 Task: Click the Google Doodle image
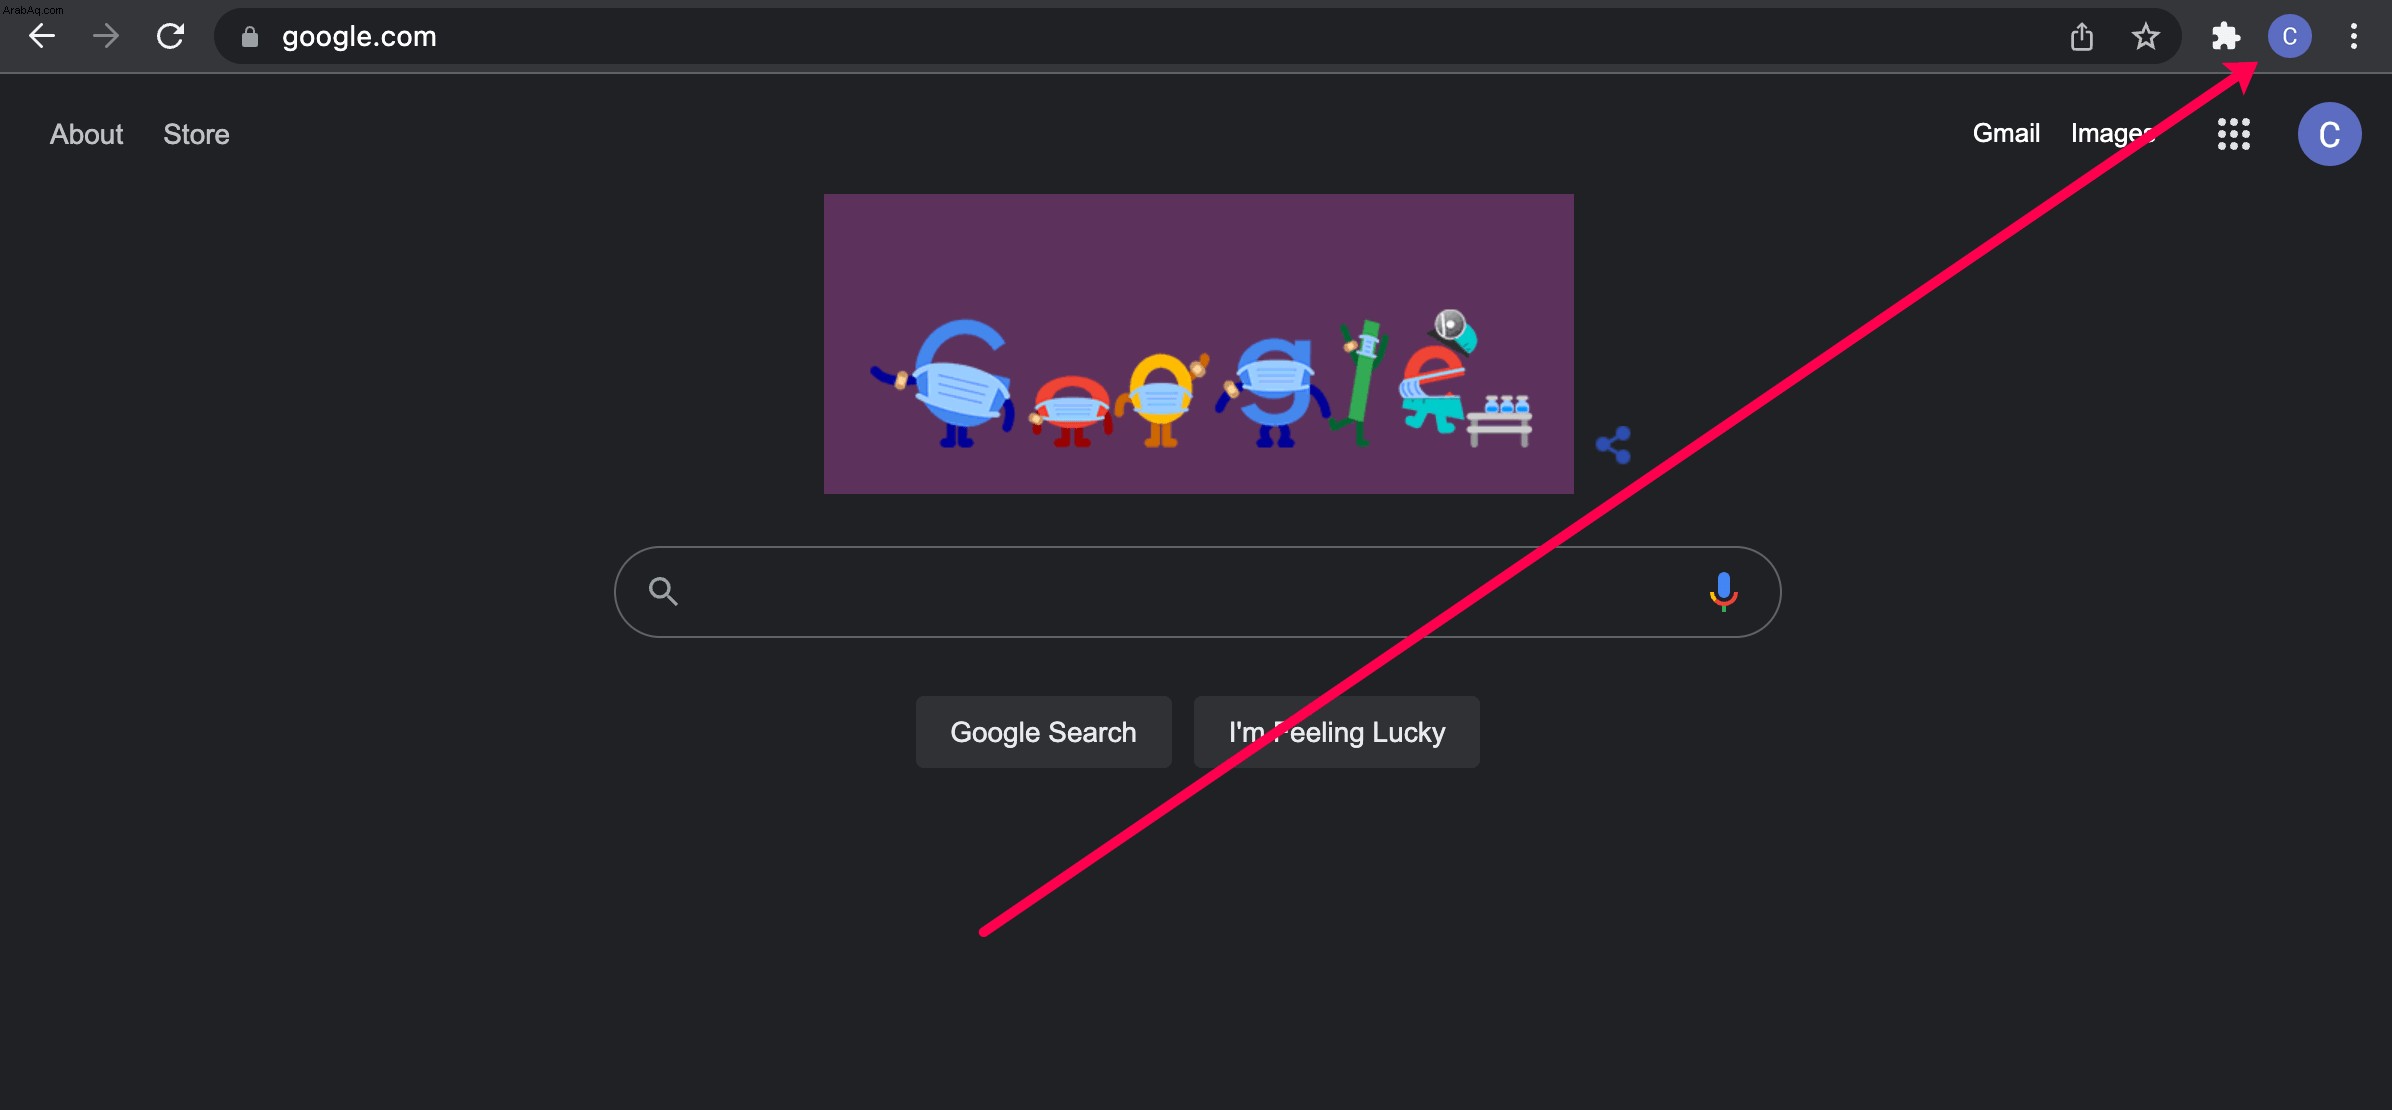click(1198, 344)
